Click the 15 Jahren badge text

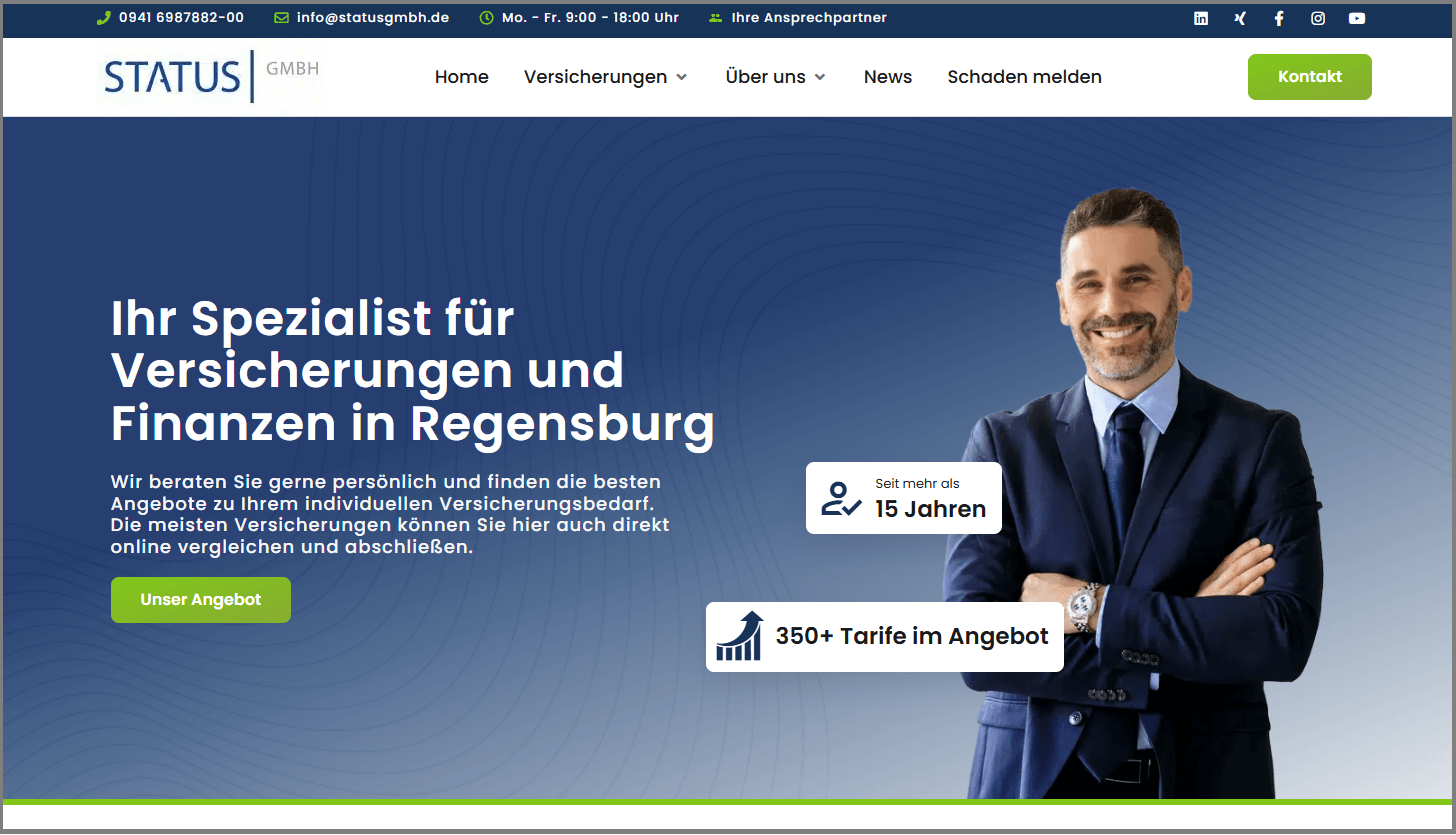931,508
